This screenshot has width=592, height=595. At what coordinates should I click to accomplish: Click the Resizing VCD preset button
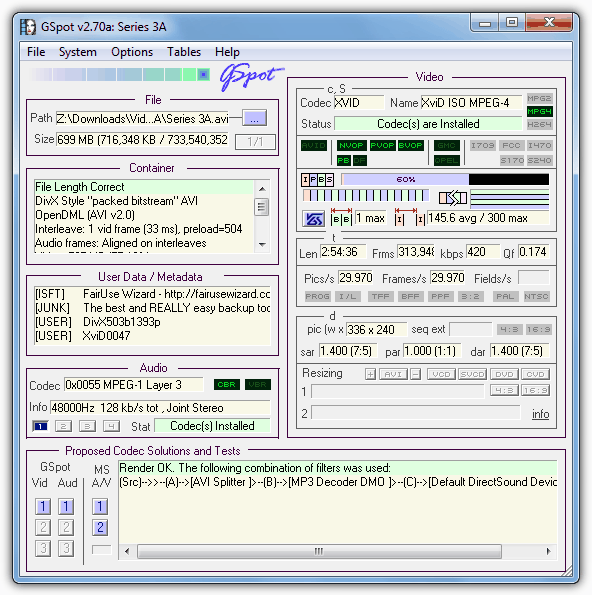pyautogui.click(x=441, y=374)
